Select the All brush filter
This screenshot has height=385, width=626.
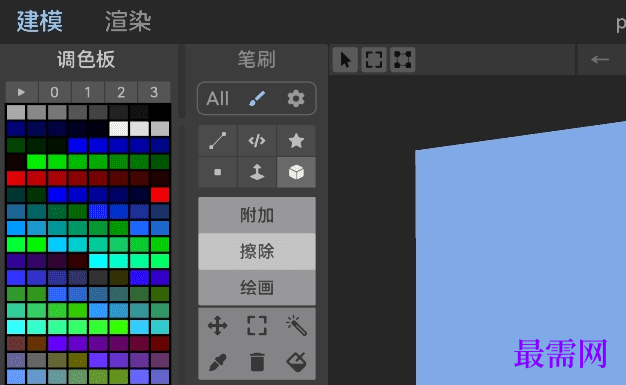218,98
